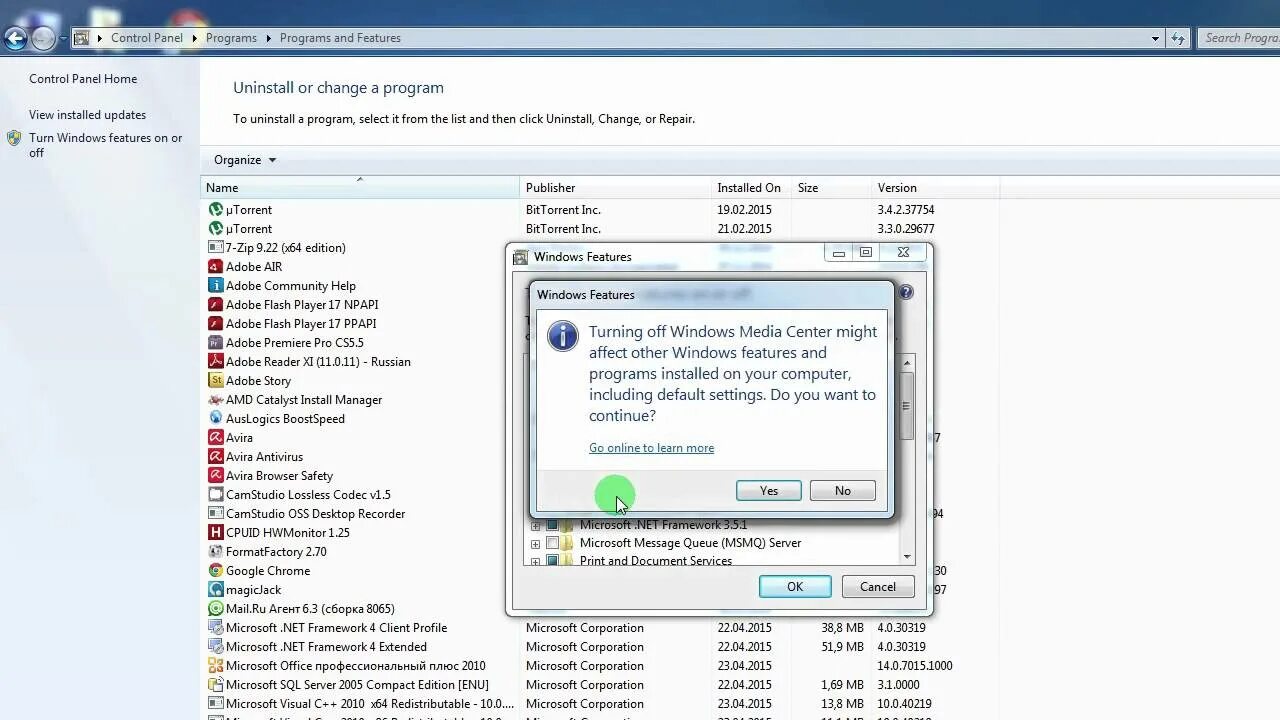Click the AMD Catalyst Install Manager icon

(215, 400)
